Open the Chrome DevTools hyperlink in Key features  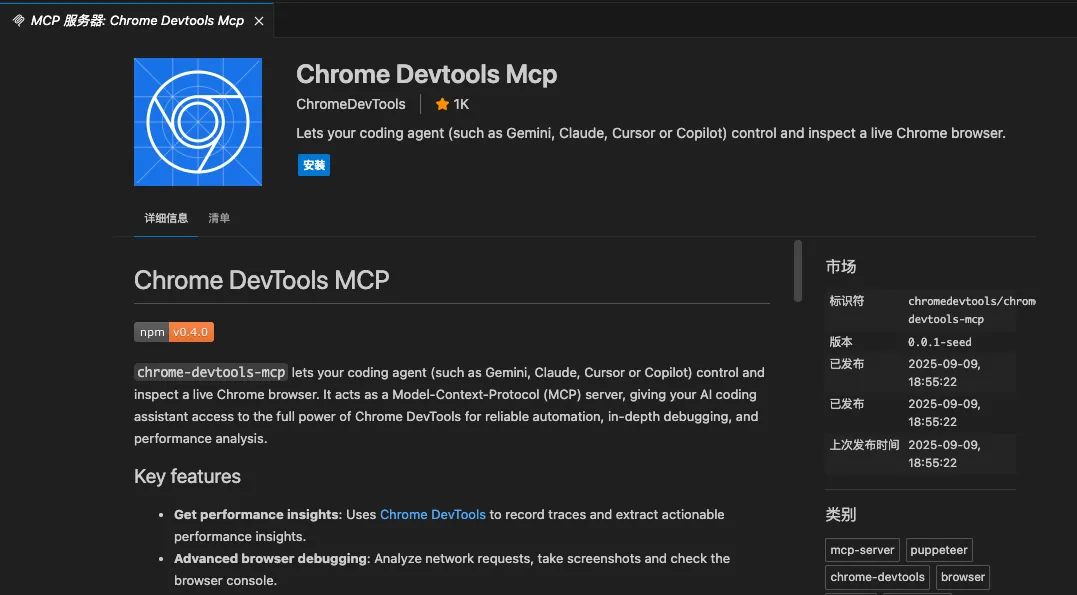coord(433,515)
